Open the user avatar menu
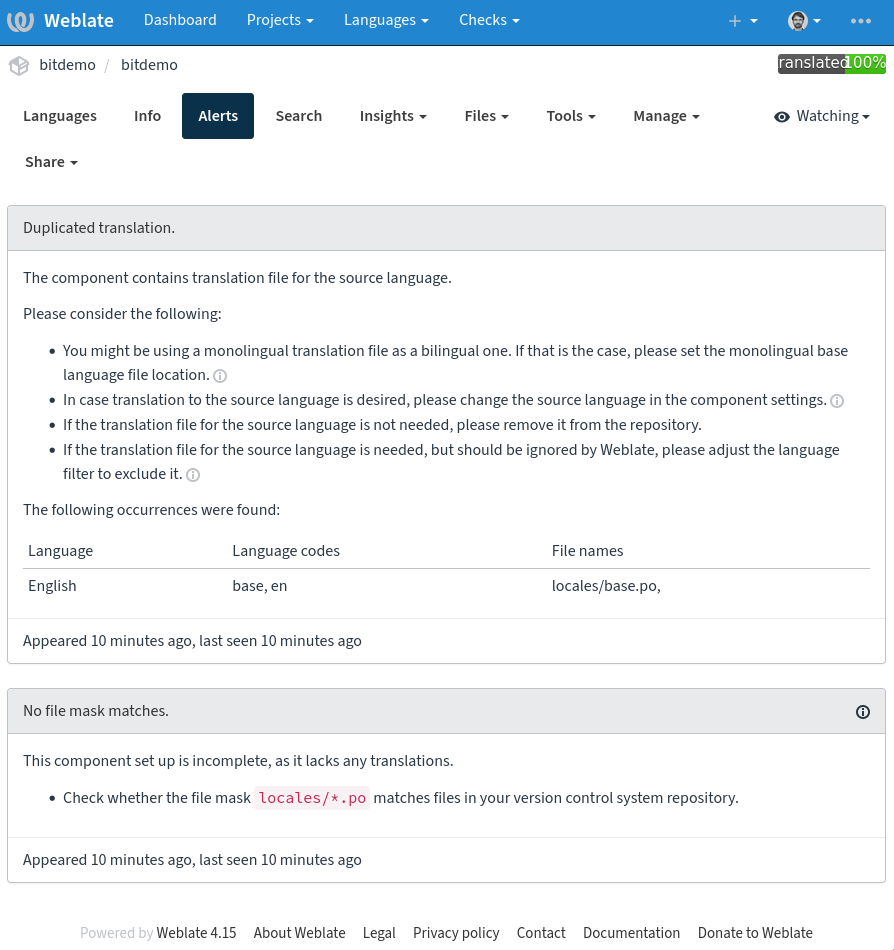The height and width of the screenshot is (950, 894). 804,21
